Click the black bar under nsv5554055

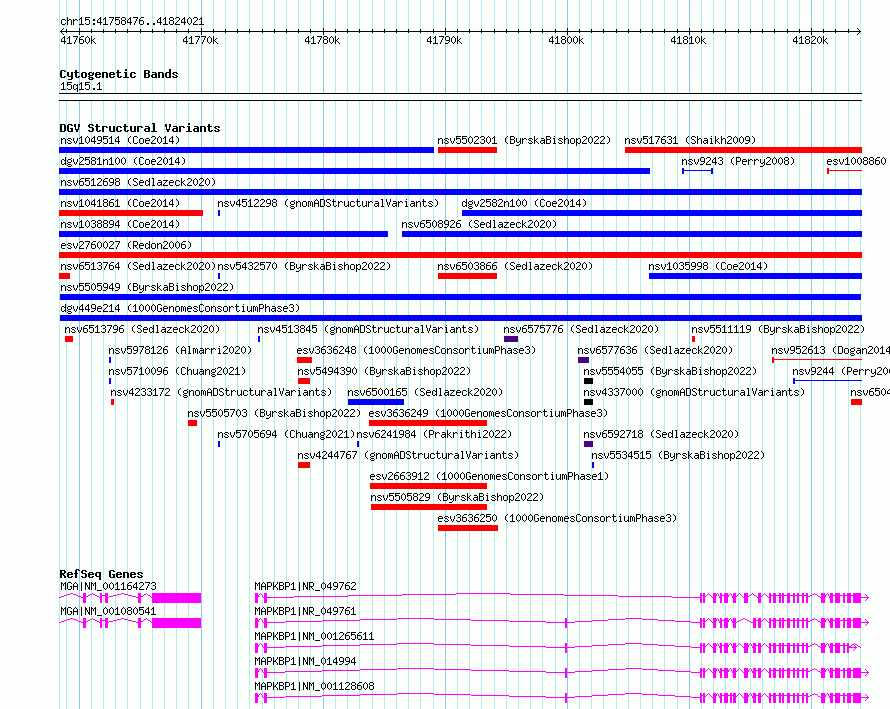coord(589,381)
